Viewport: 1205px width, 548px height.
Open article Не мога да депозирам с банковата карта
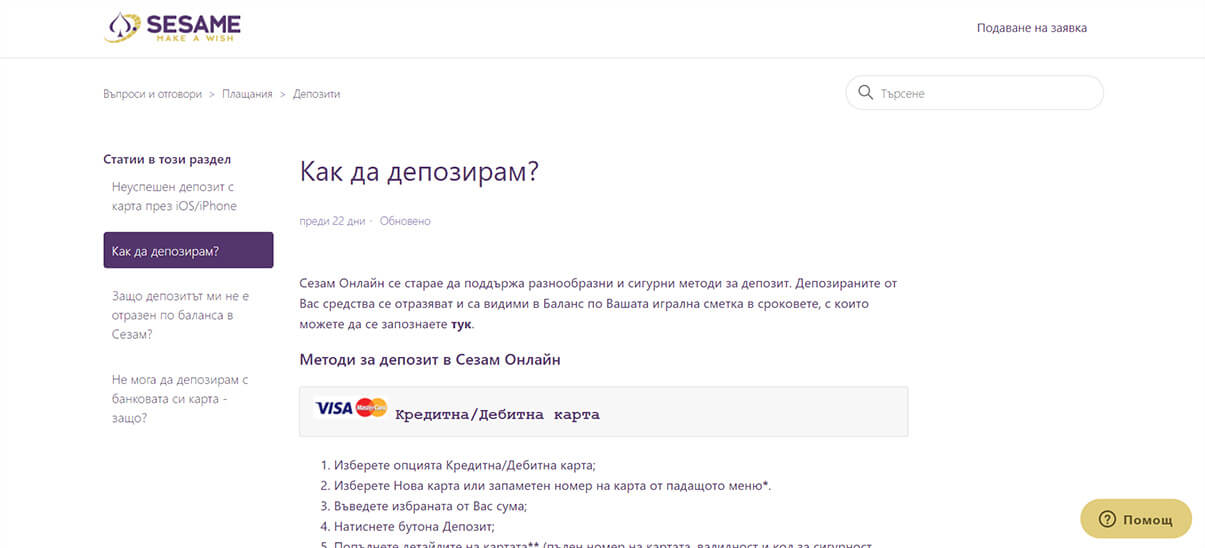(180, 399)
